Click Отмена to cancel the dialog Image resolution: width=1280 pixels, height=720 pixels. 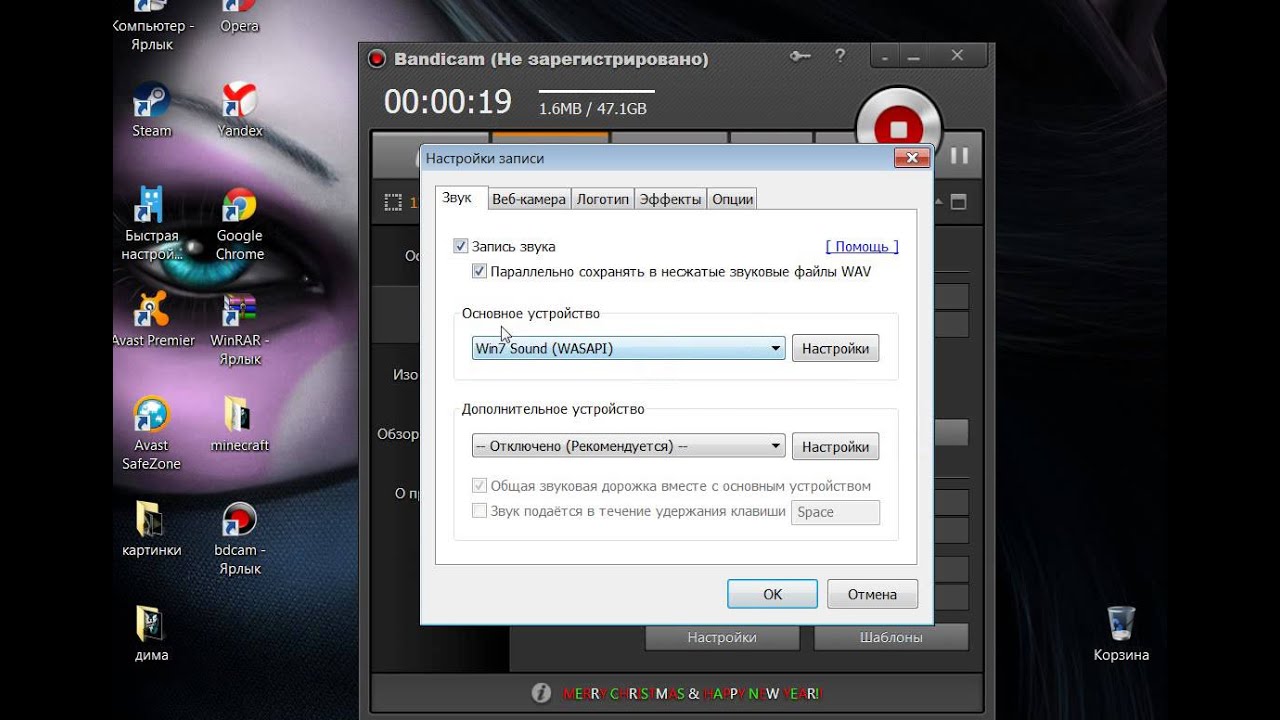[x=872, y=594]
